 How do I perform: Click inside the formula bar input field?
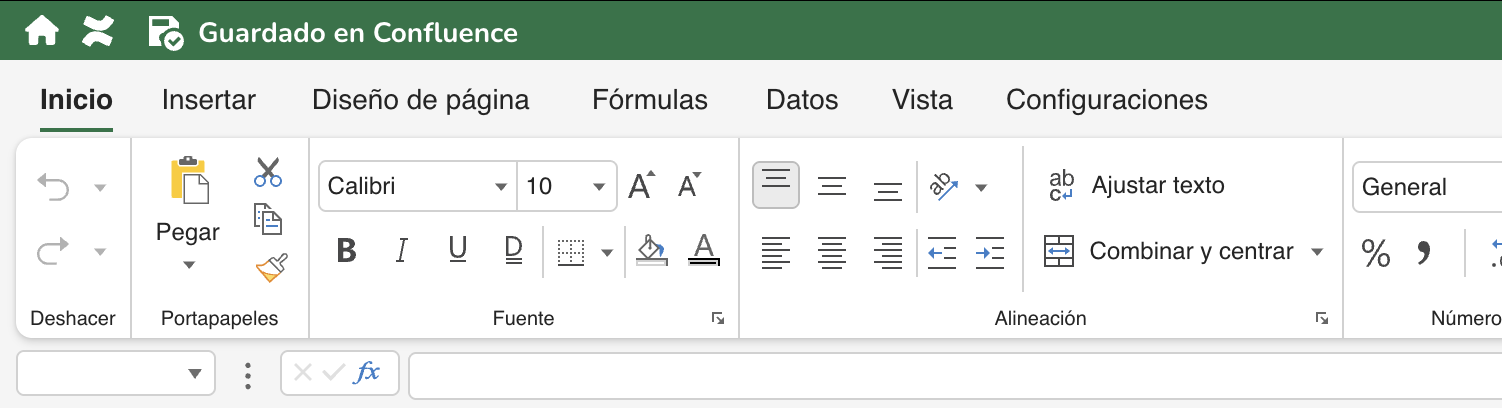point(950,374)
